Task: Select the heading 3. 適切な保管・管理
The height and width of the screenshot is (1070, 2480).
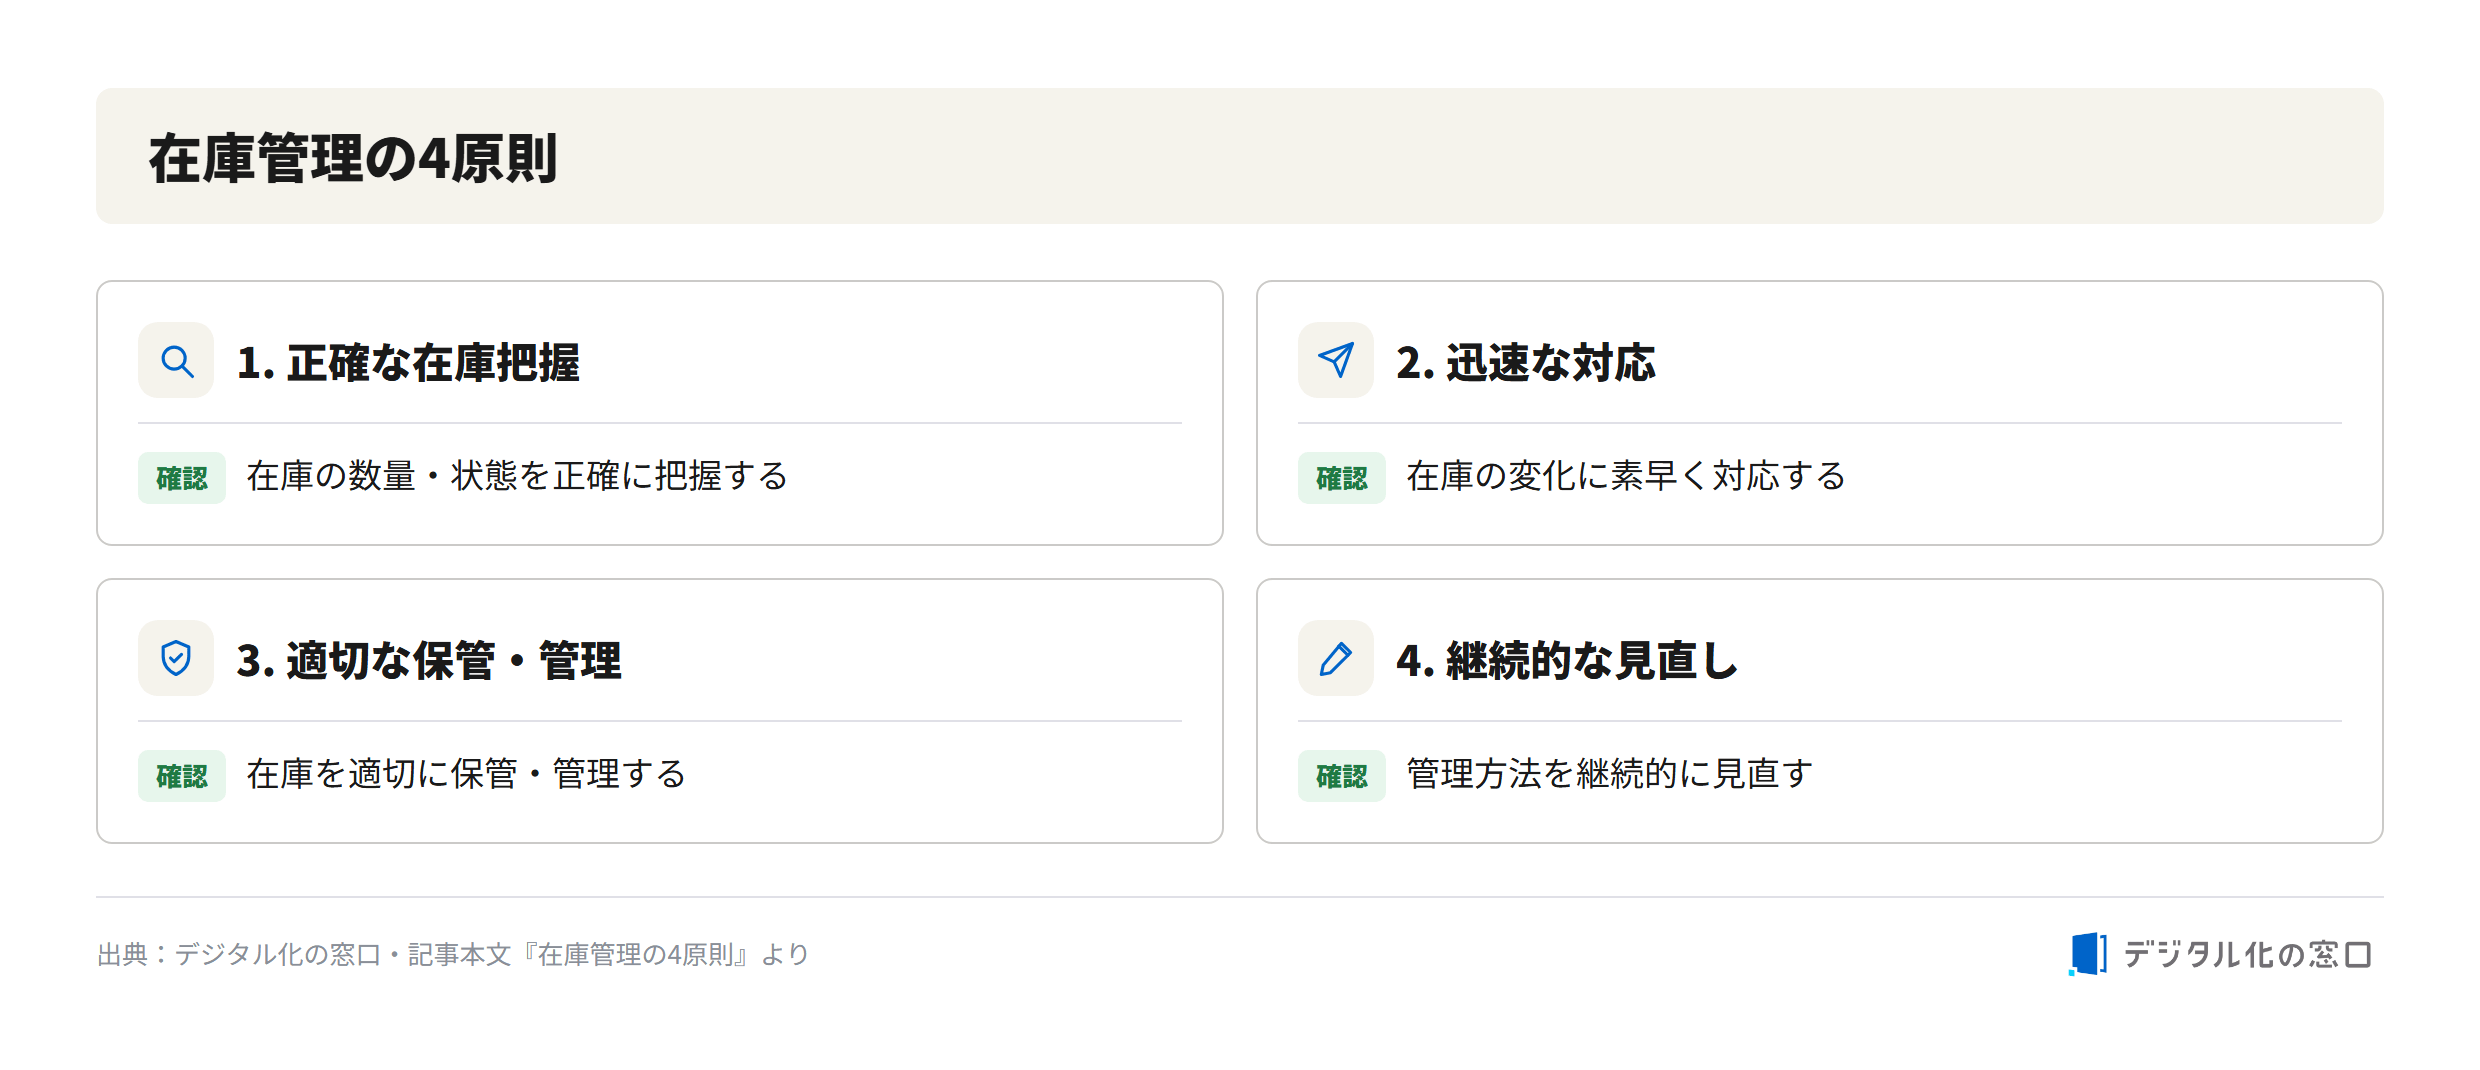Action: pos(429,660)
